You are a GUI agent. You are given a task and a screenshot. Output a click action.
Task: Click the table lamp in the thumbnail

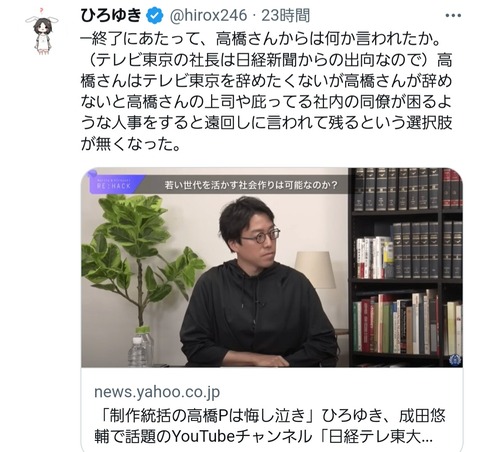coord(315,271)
